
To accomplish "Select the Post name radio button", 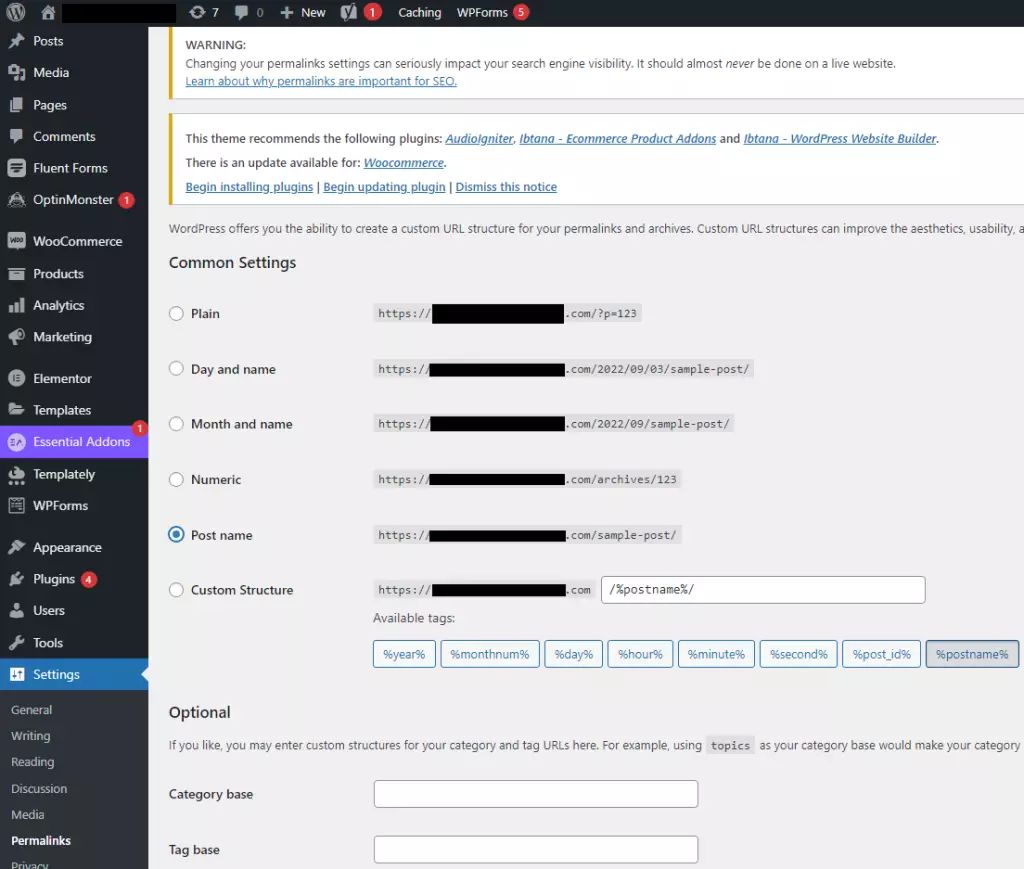I will (176, 535).
